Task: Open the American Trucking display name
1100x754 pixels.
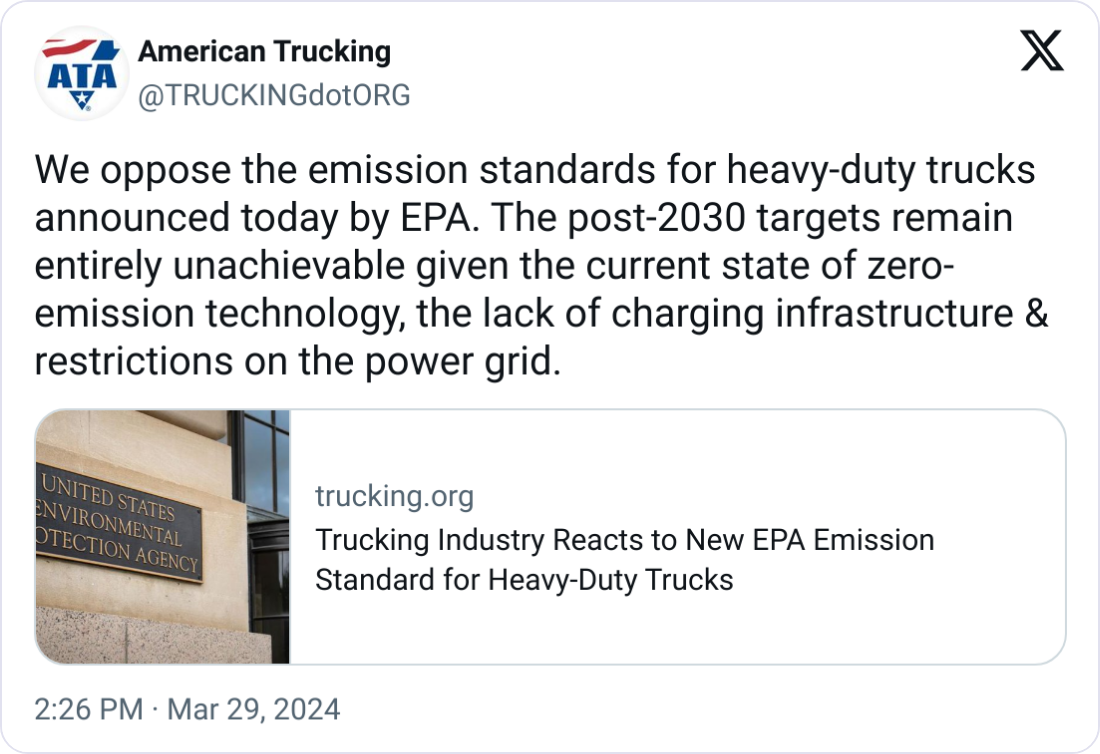Action: click(x=264, y=50)
